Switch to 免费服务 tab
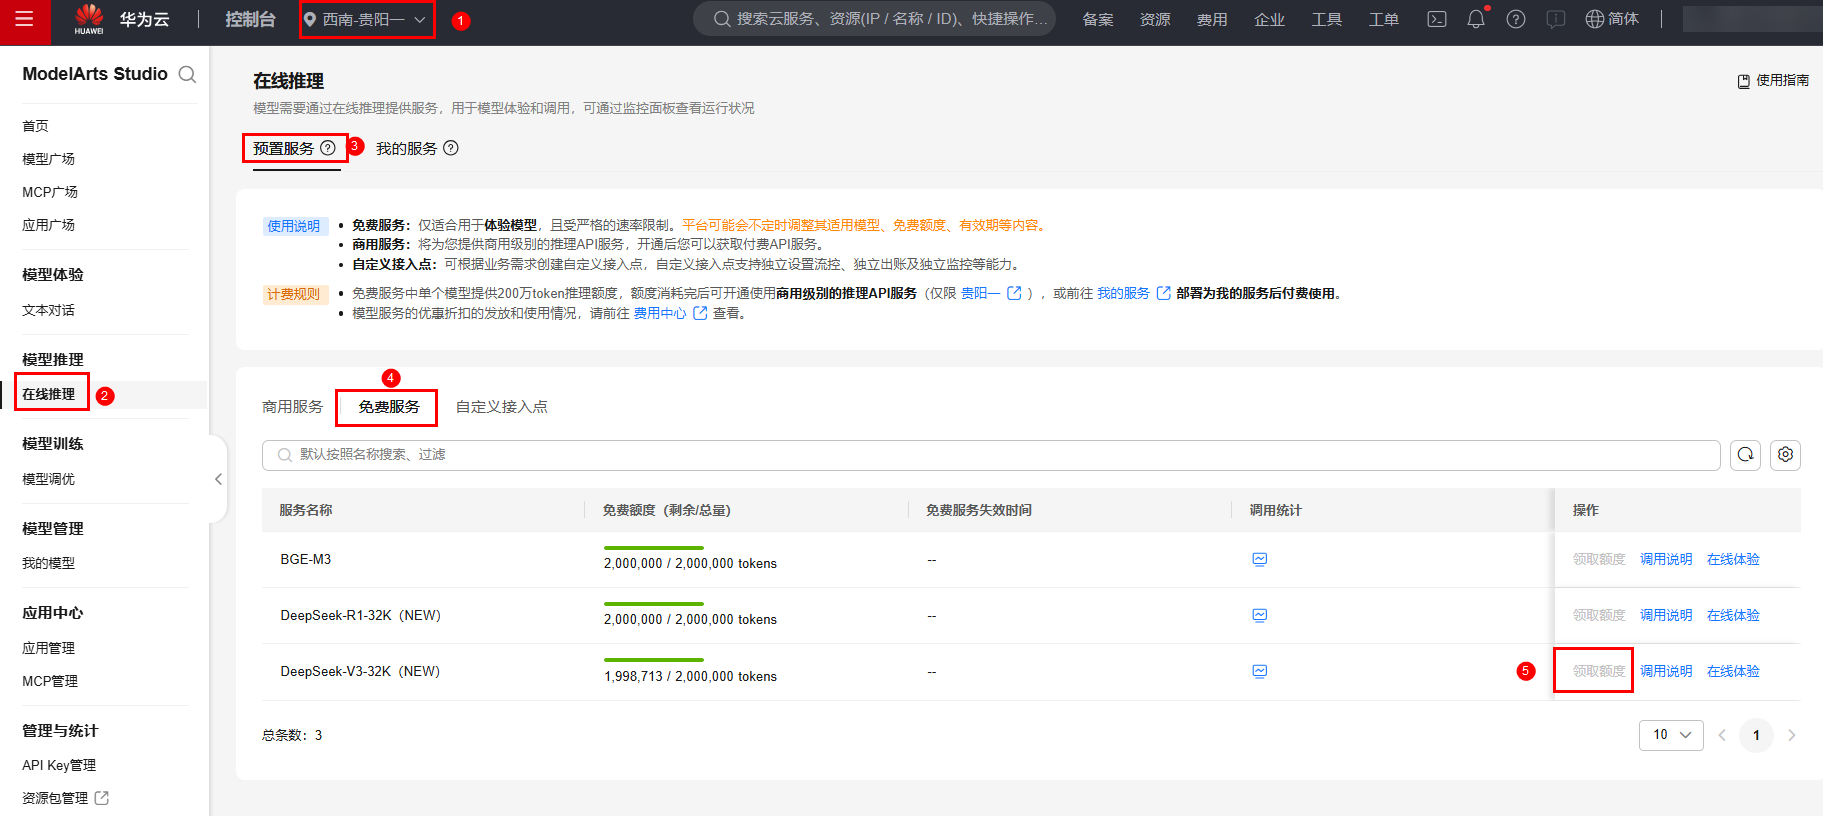The image size is (1823, 816). (x=389, y=407)
